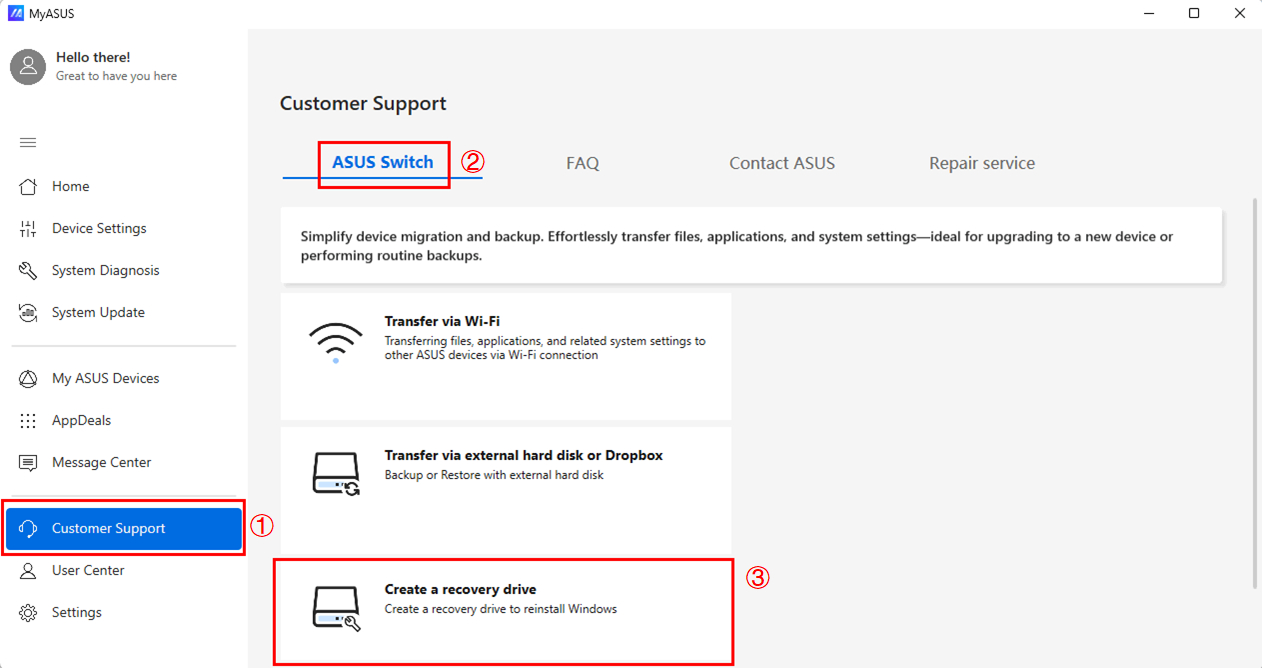Open Device Settings sliders icon
Viewport: 1262px width, 668px height.
tap(28, 229)
